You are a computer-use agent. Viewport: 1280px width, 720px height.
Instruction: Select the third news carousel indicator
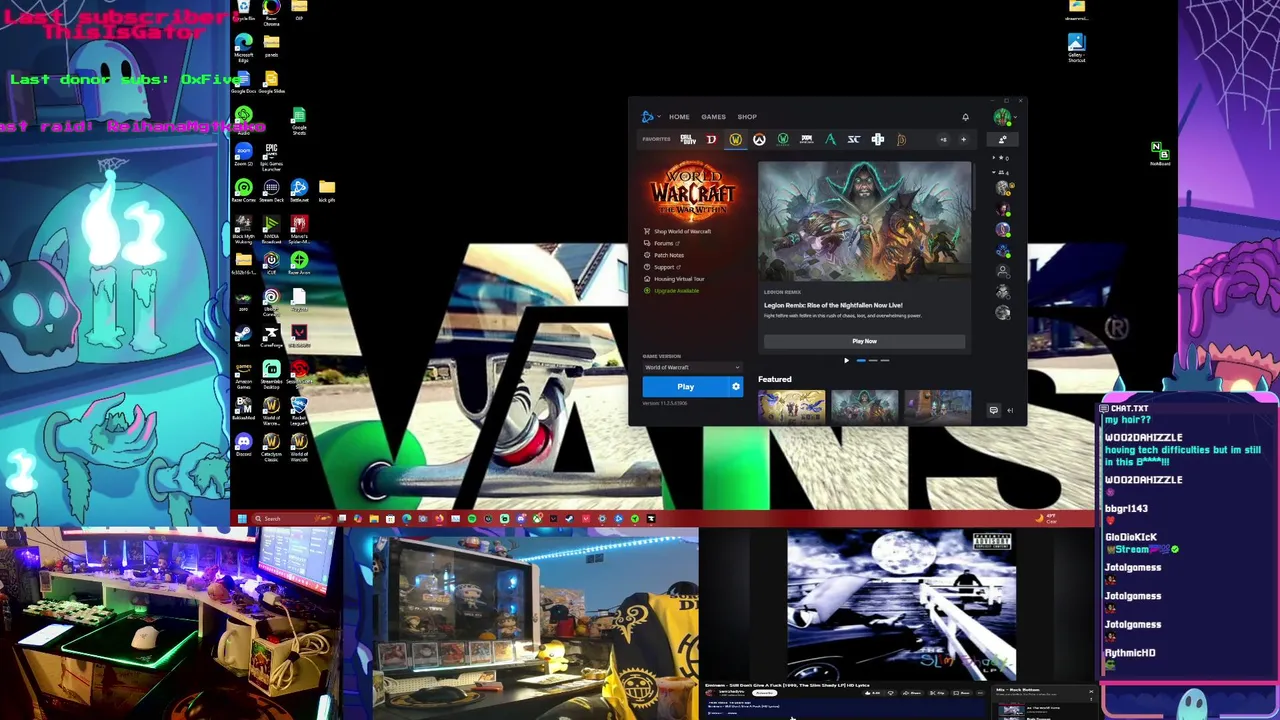[885, 360]
